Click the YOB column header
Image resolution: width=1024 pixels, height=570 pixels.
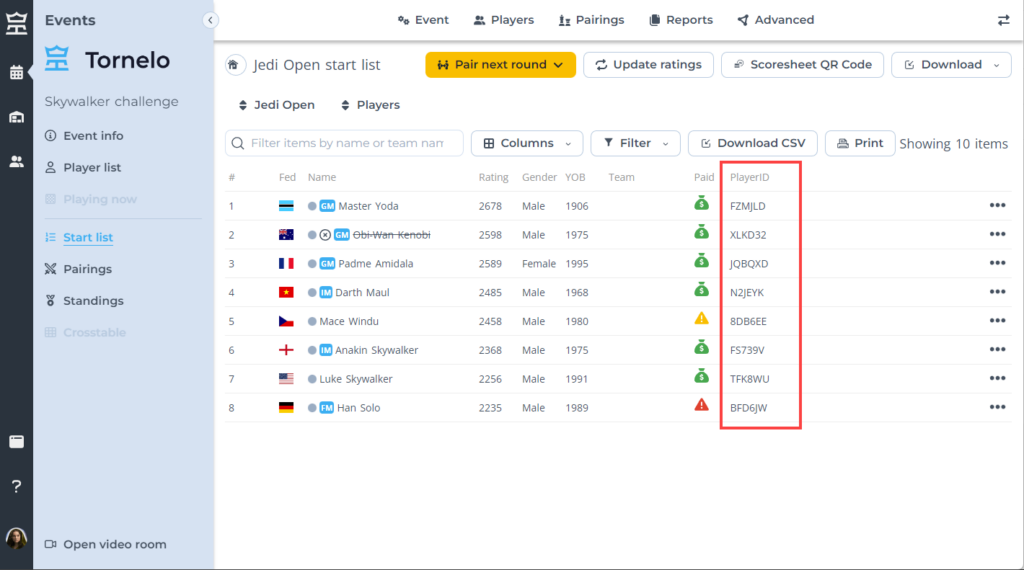click(x=575, y=178)
